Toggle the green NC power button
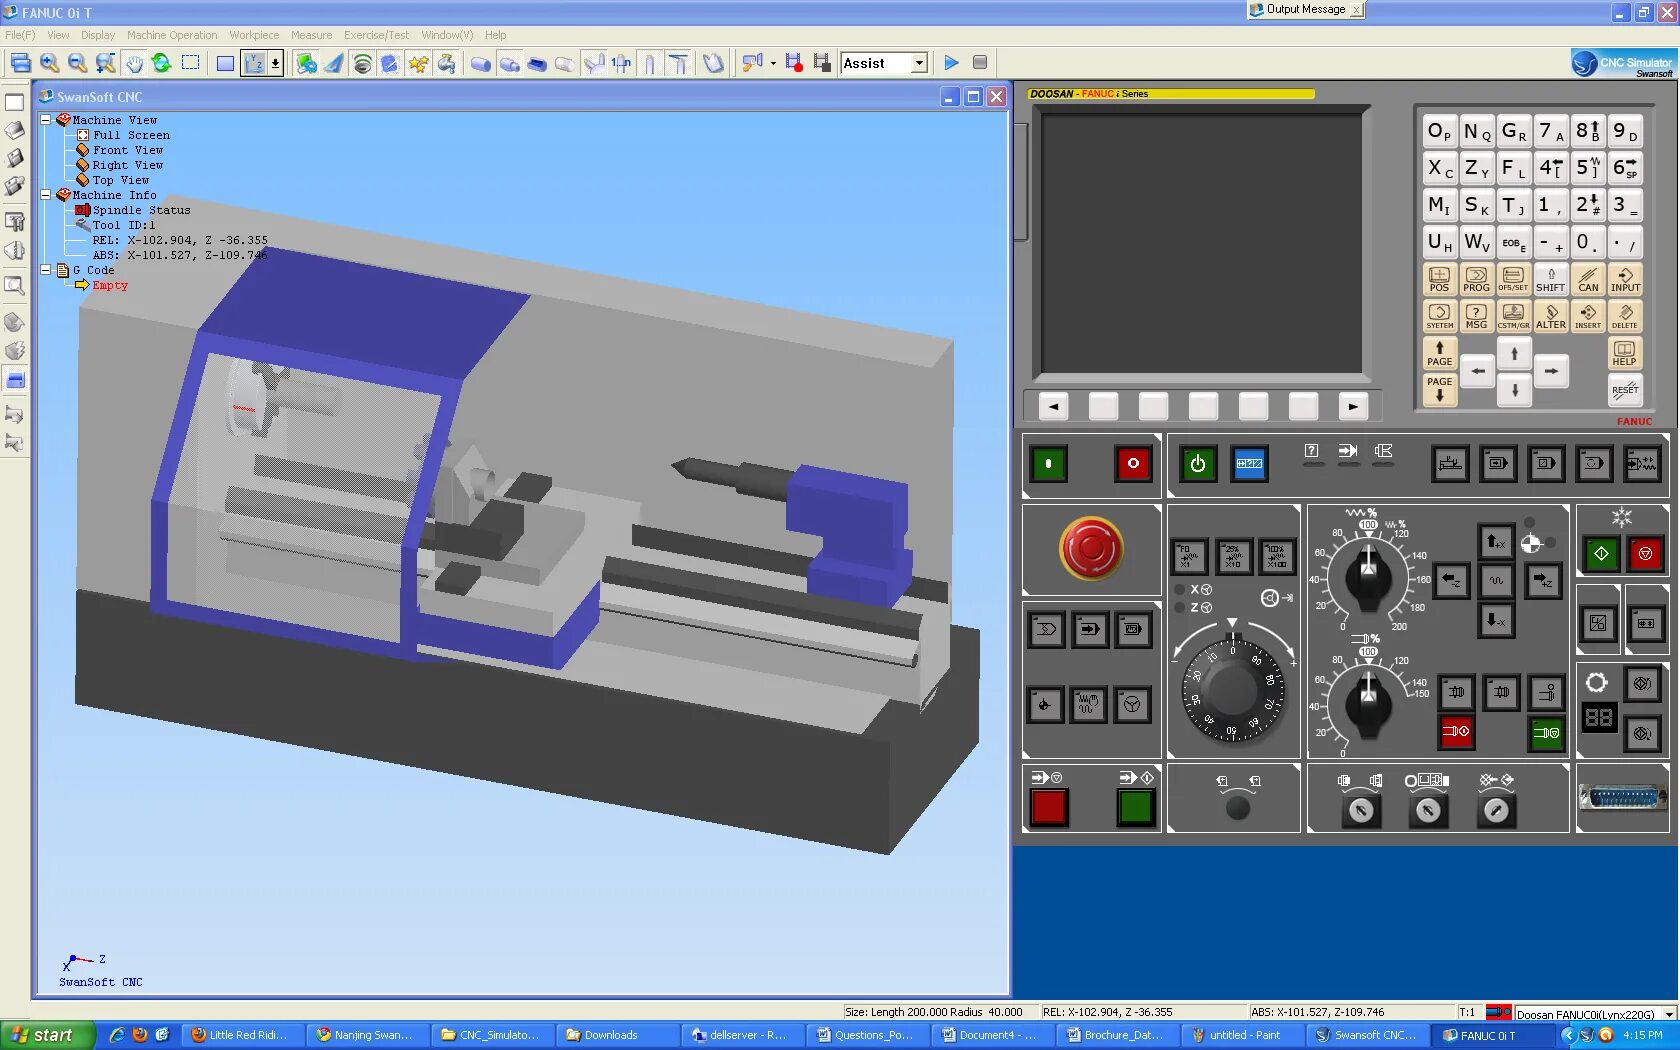Screen dimensions: 1680x1050 1198,463
